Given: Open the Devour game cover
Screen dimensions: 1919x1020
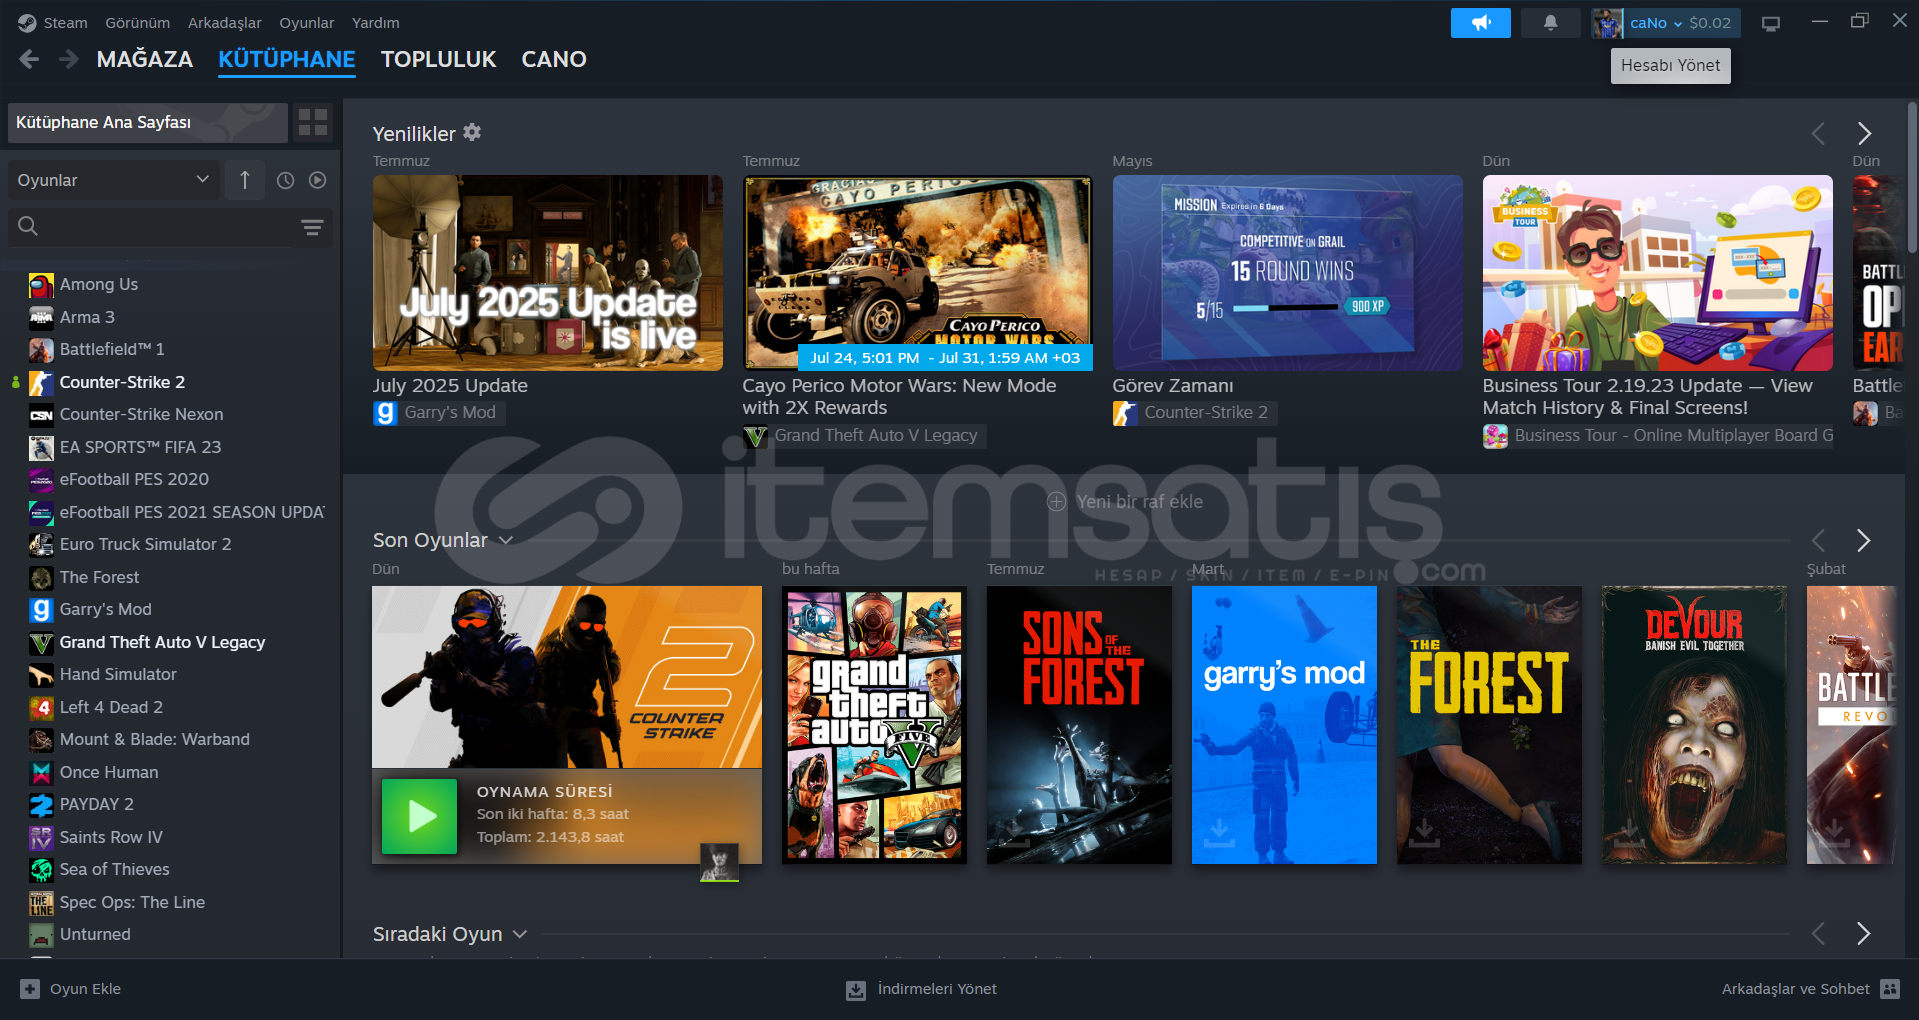Looking at the screenshot, I should [1694, 725].
